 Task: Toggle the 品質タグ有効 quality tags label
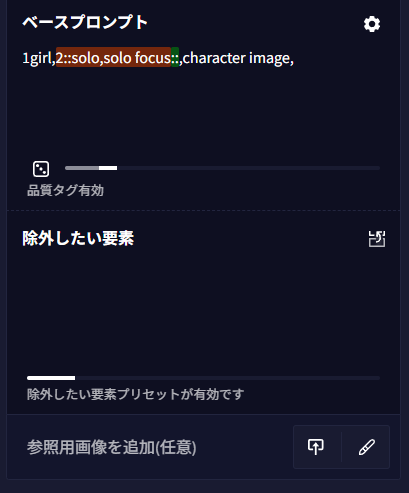(x=65, y=191)
